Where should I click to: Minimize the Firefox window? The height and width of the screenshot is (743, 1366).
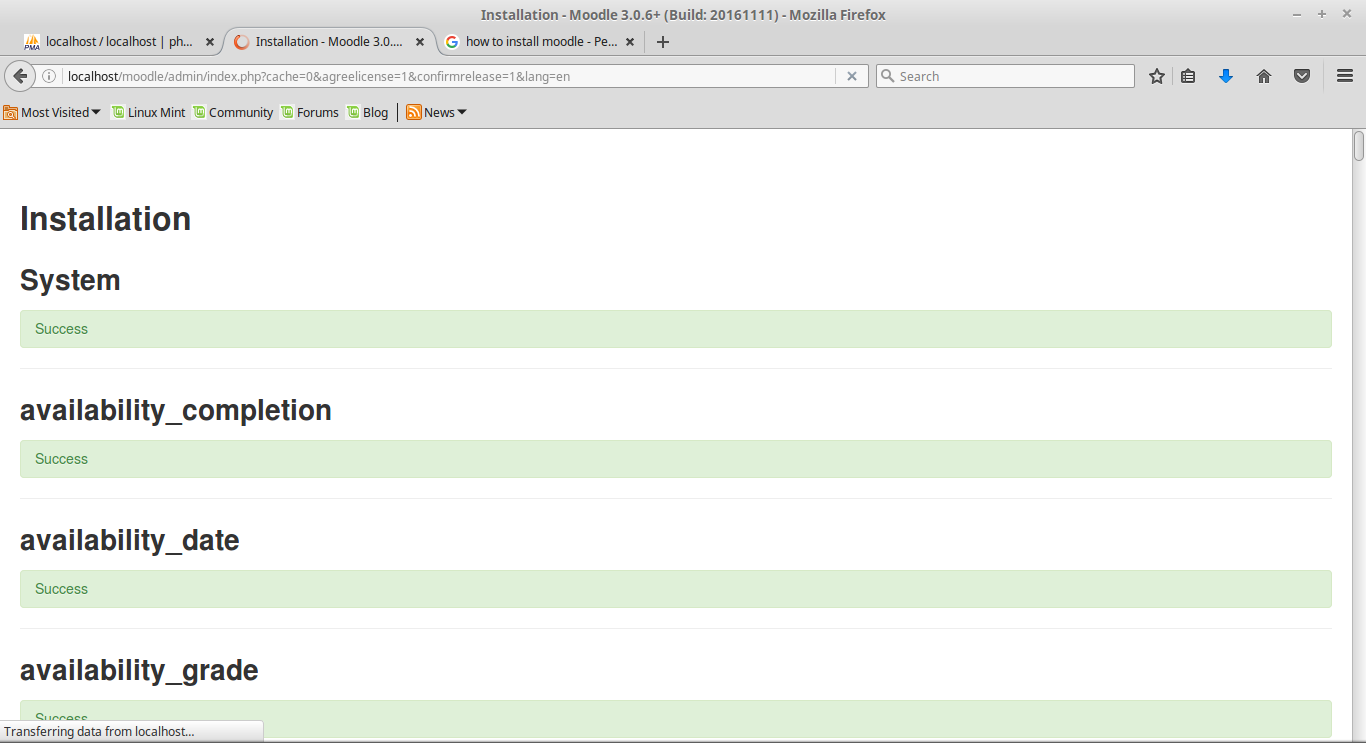coord(1297,14)
